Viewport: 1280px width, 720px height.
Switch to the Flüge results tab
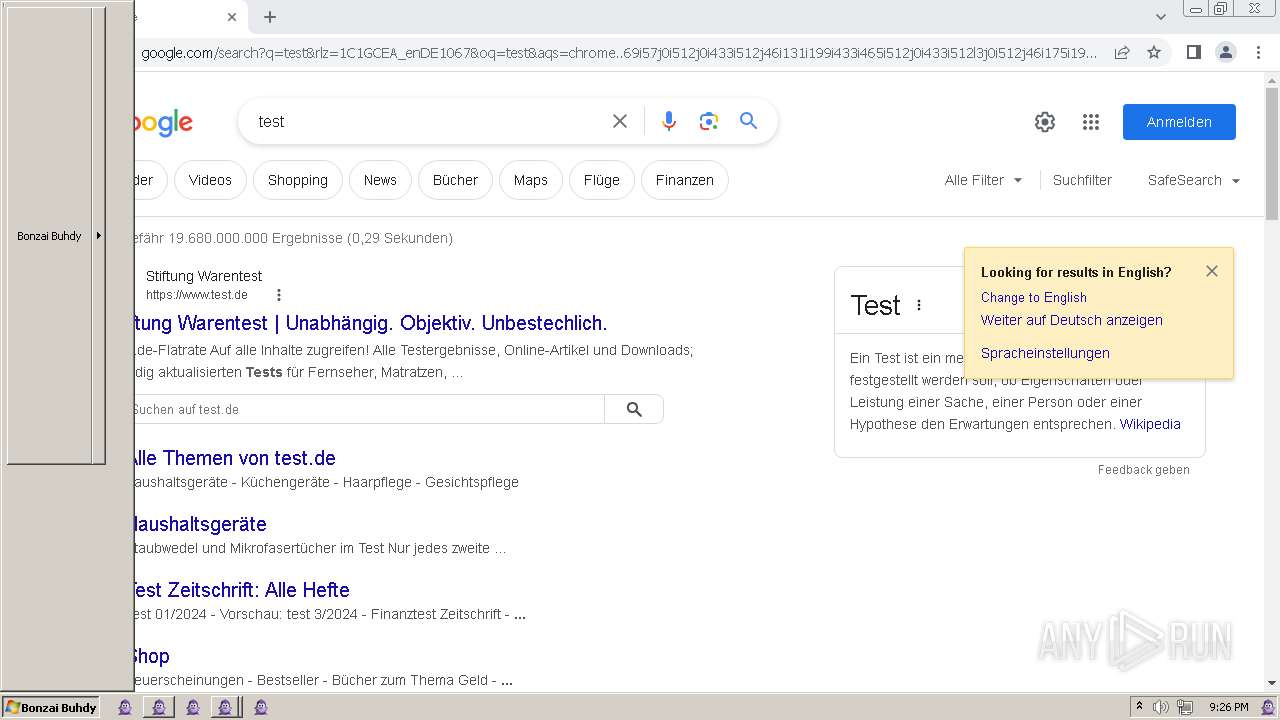pos(602,180)
